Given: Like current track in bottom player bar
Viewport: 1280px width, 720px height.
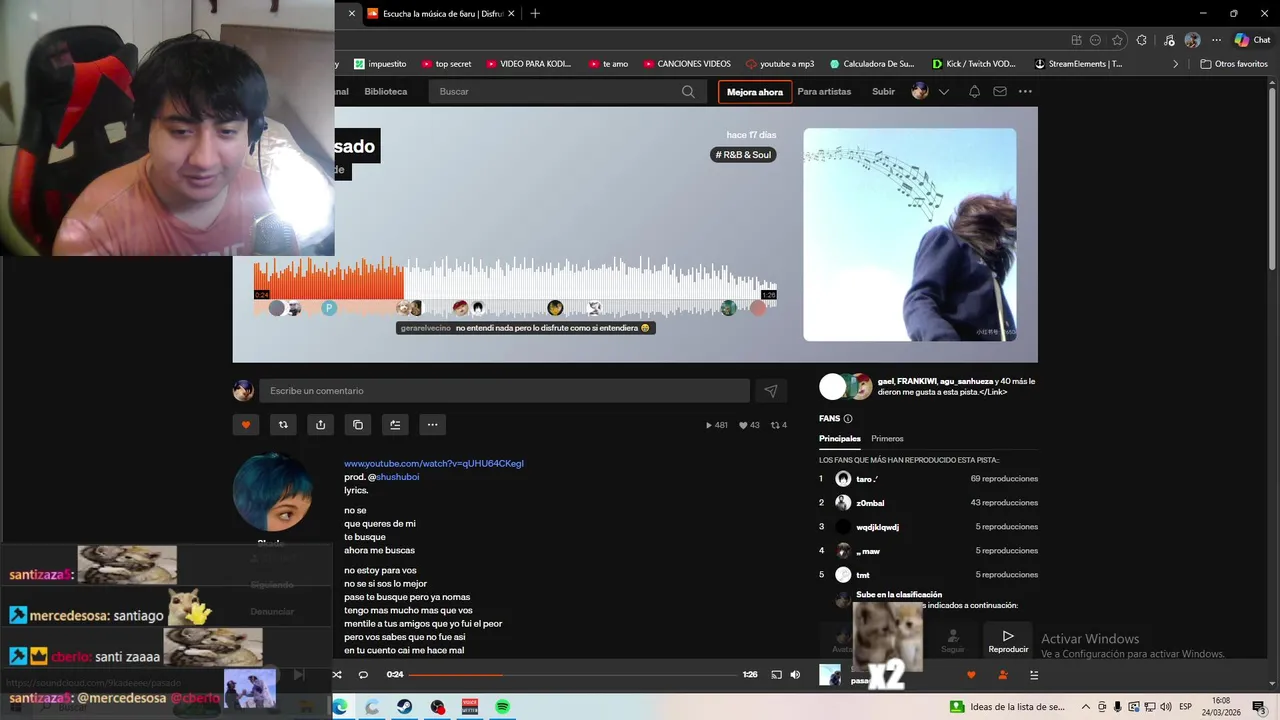Looking at the screenshot, I should pos(970,675).
